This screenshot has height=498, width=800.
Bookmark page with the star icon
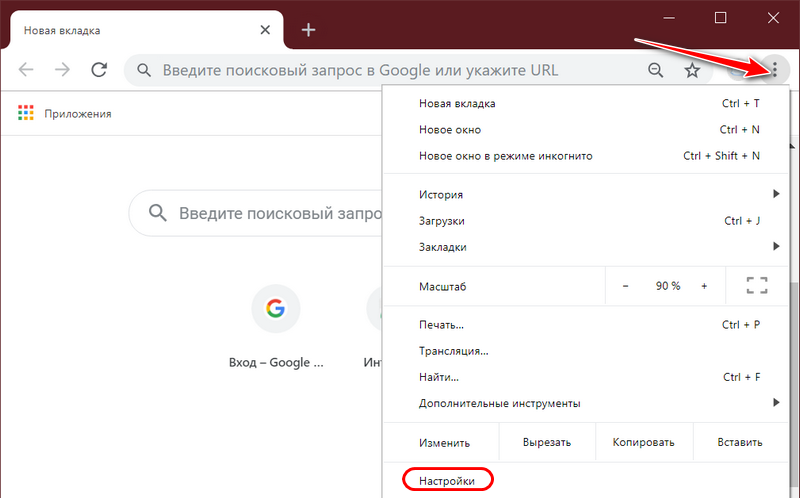pos(692,70)
